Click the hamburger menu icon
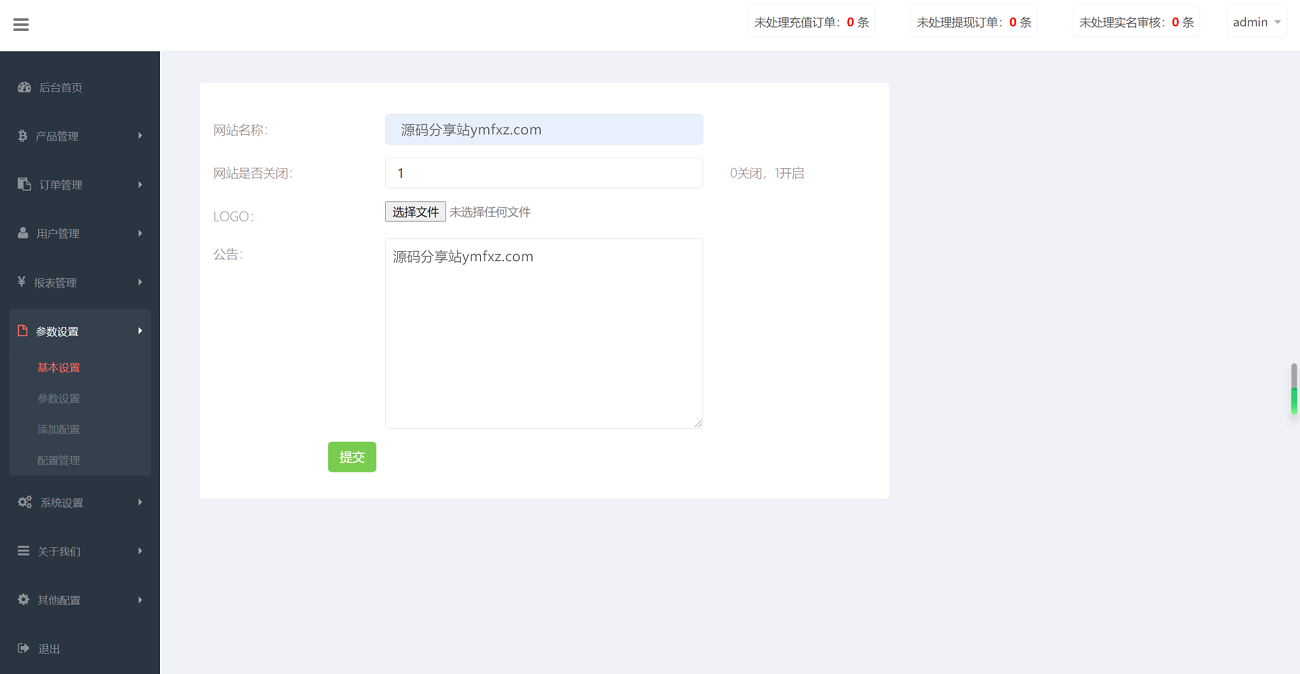The height and width of the screenshot is (674, 1300). point(21,25)
